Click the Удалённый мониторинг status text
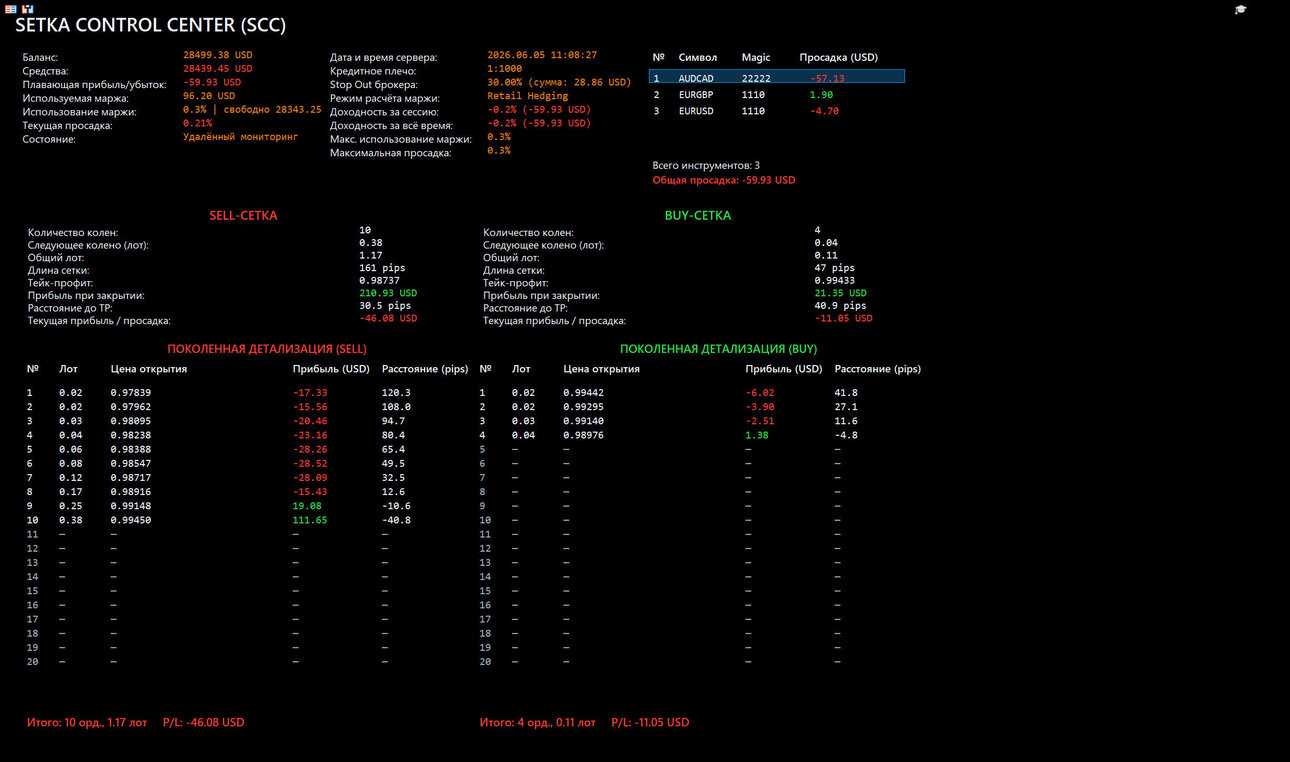Viewport: 1290px width, 762px height. coord(240,137)
